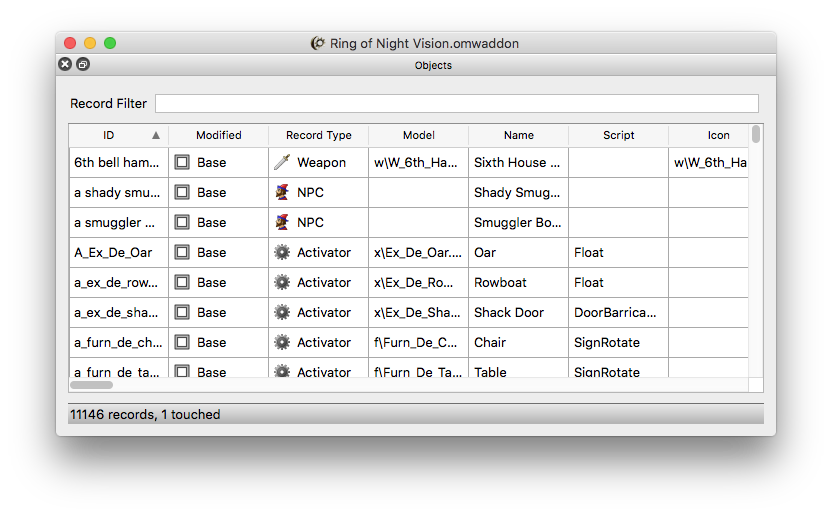Image resolution: width=832 pixels, height=516 pixels.
Task: Click Base modified icon in 6th bell hammer row
Action: (x=182, y=162)
